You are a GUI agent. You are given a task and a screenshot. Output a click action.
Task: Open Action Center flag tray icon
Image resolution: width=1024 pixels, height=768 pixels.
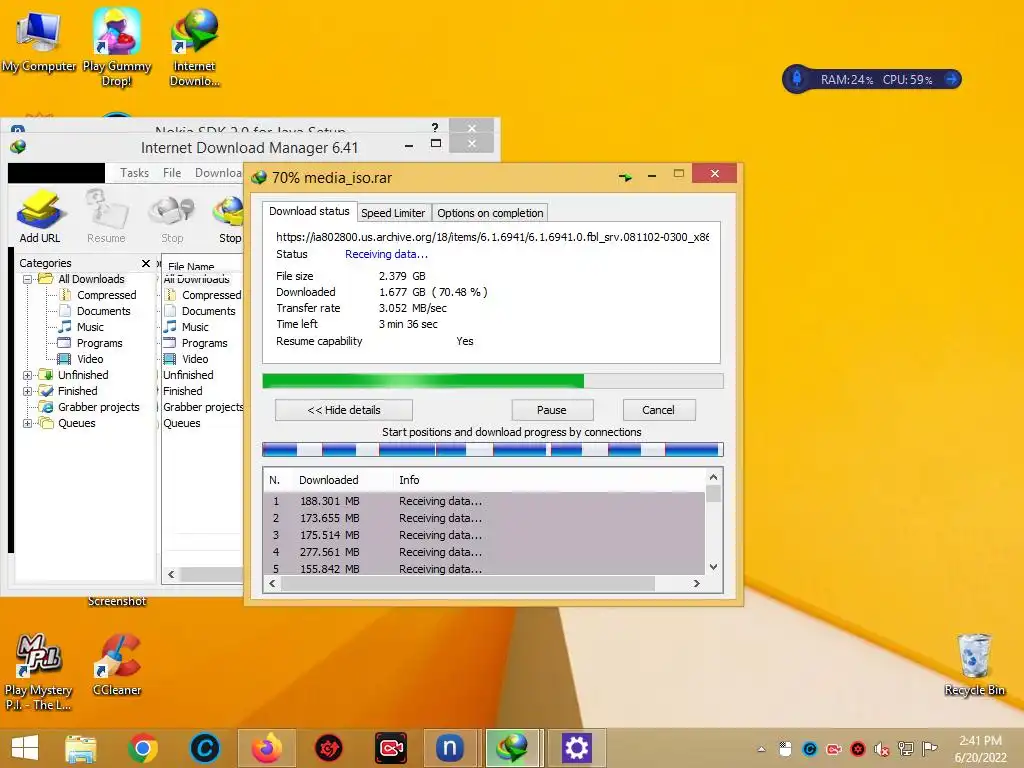pyautogui.click(x=930, y=749)
